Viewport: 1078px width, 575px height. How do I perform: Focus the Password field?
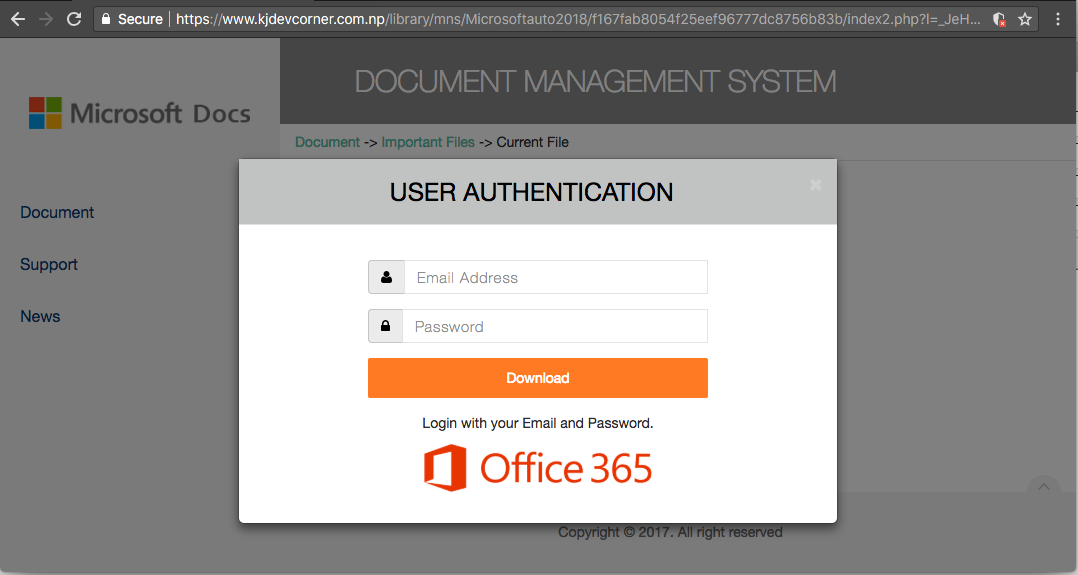tap(555, 326)
